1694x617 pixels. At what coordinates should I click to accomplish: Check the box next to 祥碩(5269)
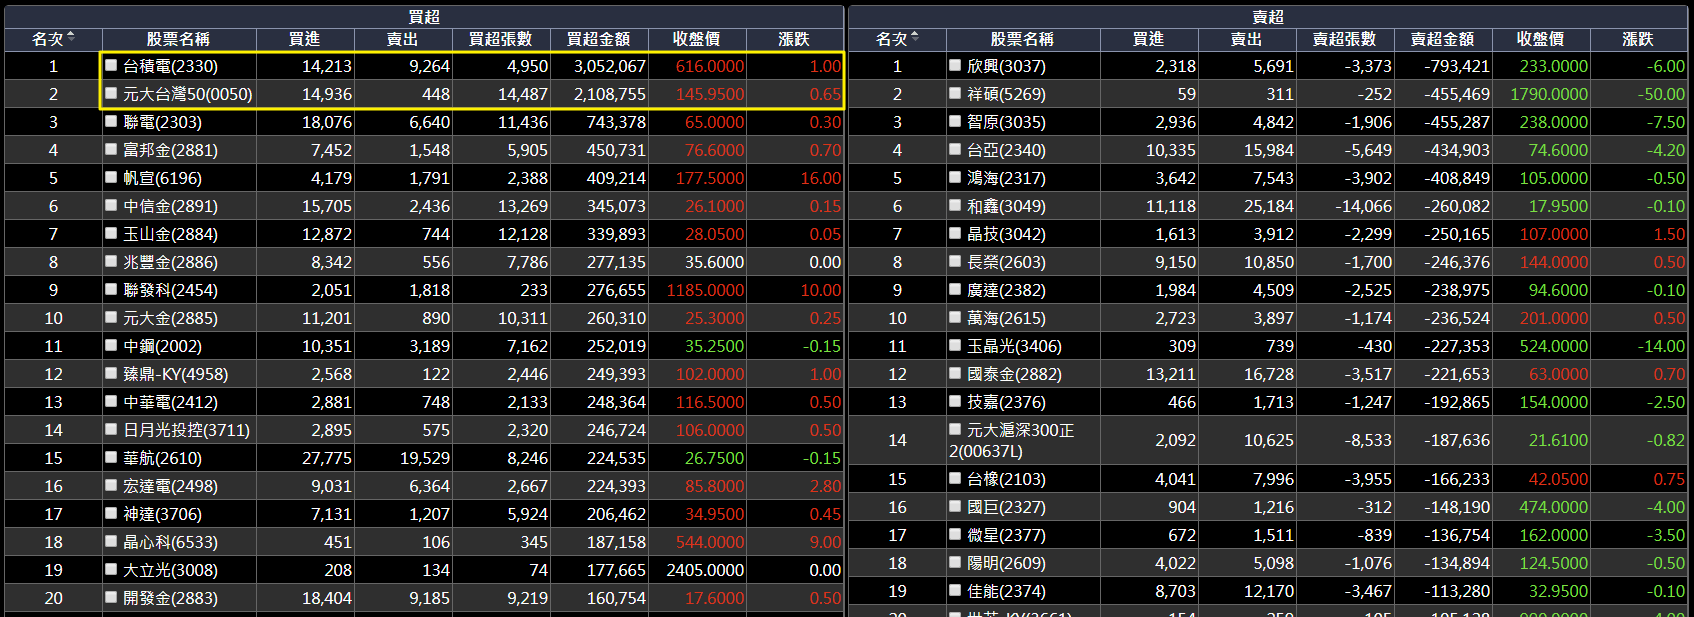click(x=956, y=93)
